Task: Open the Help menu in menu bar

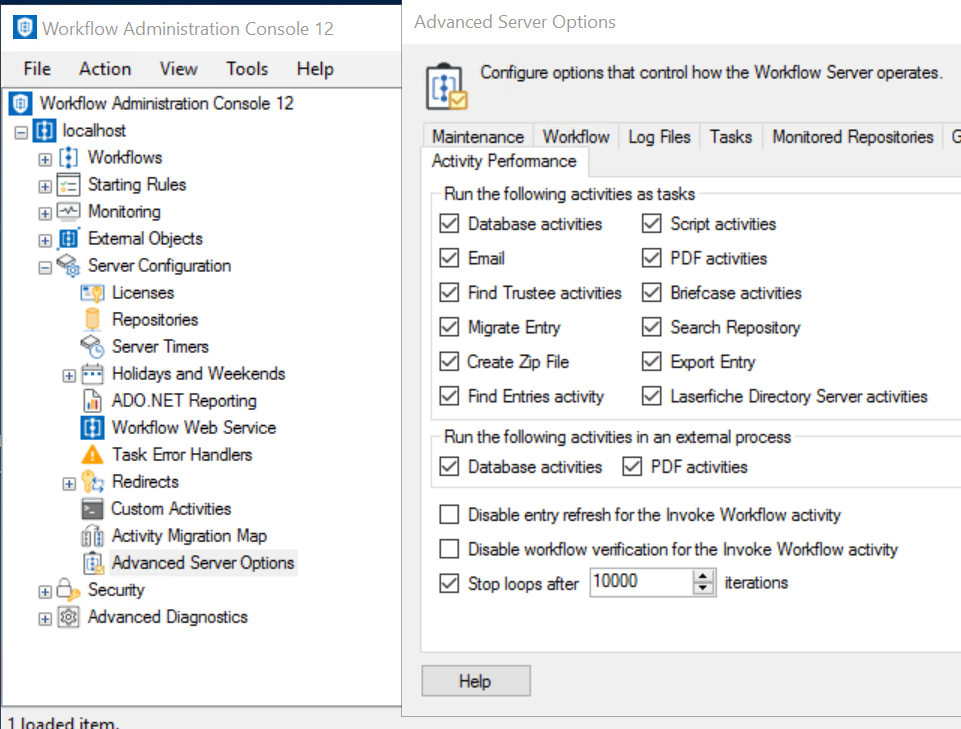Action: click(315, 69)
